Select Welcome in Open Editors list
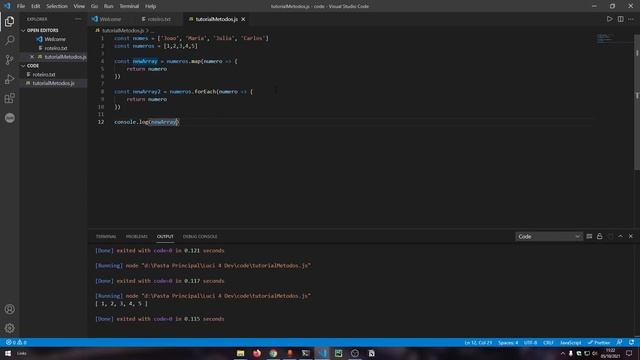 tap(55, 39)
